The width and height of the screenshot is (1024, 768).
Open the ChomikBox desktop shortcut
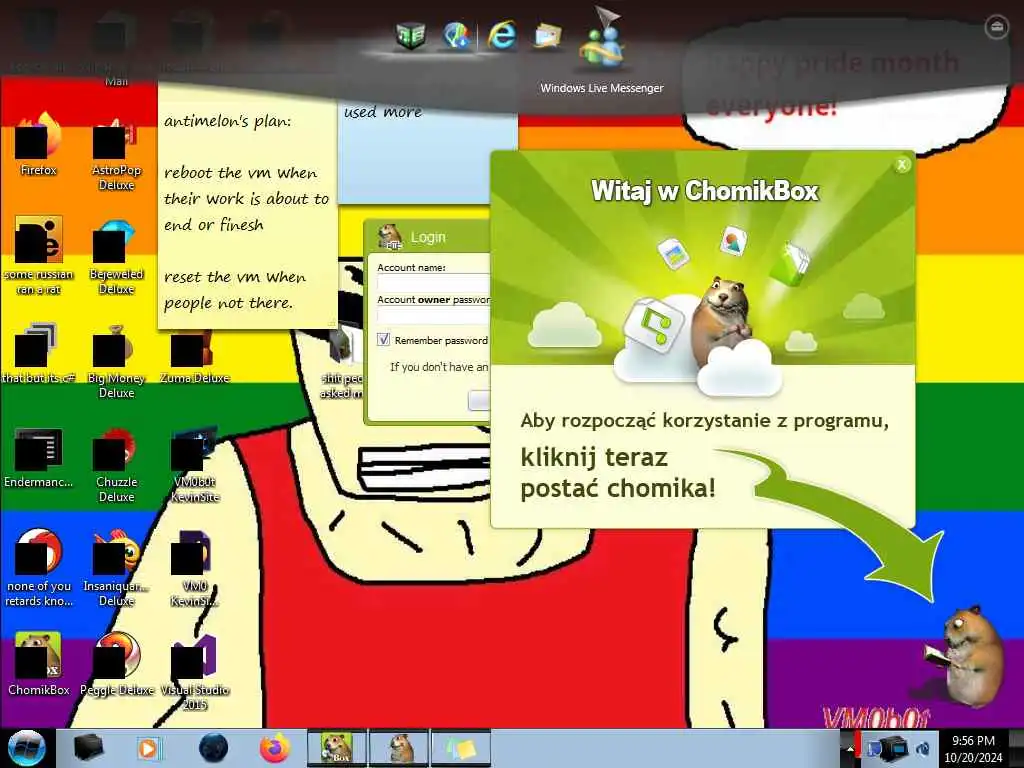tap(39, 664)
